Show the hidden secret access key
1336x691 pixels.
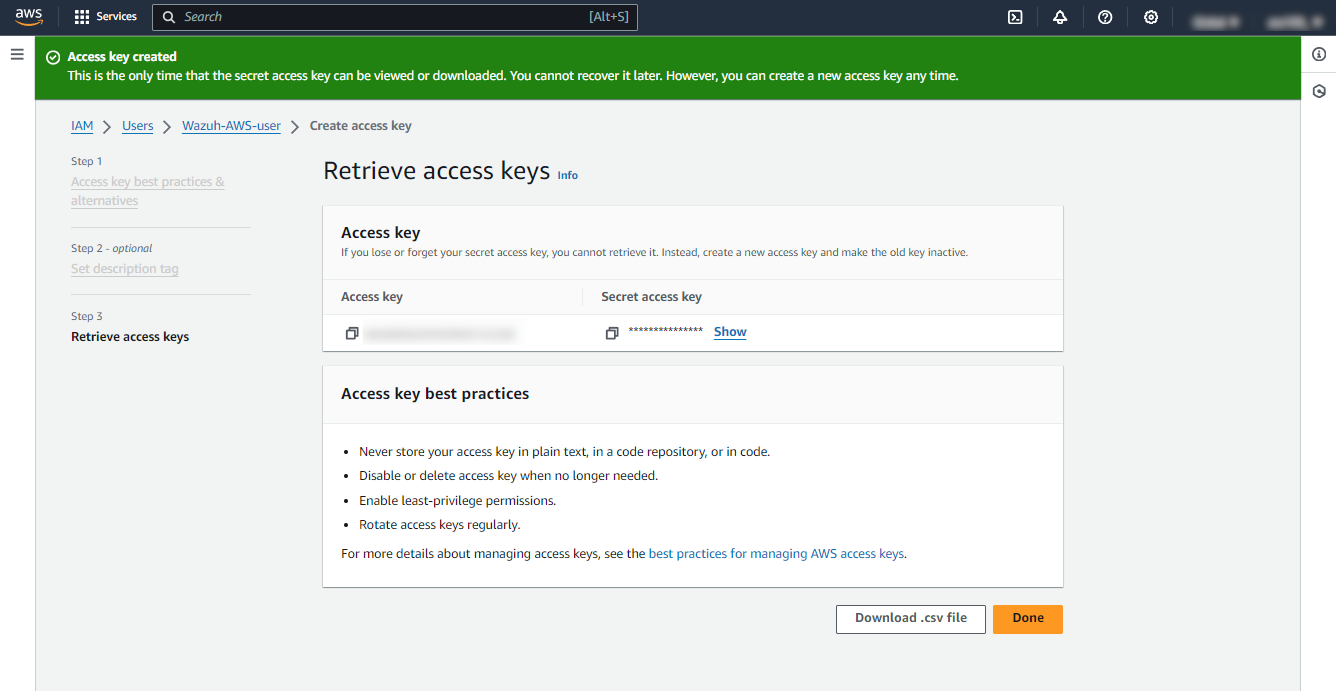(729, 331)
